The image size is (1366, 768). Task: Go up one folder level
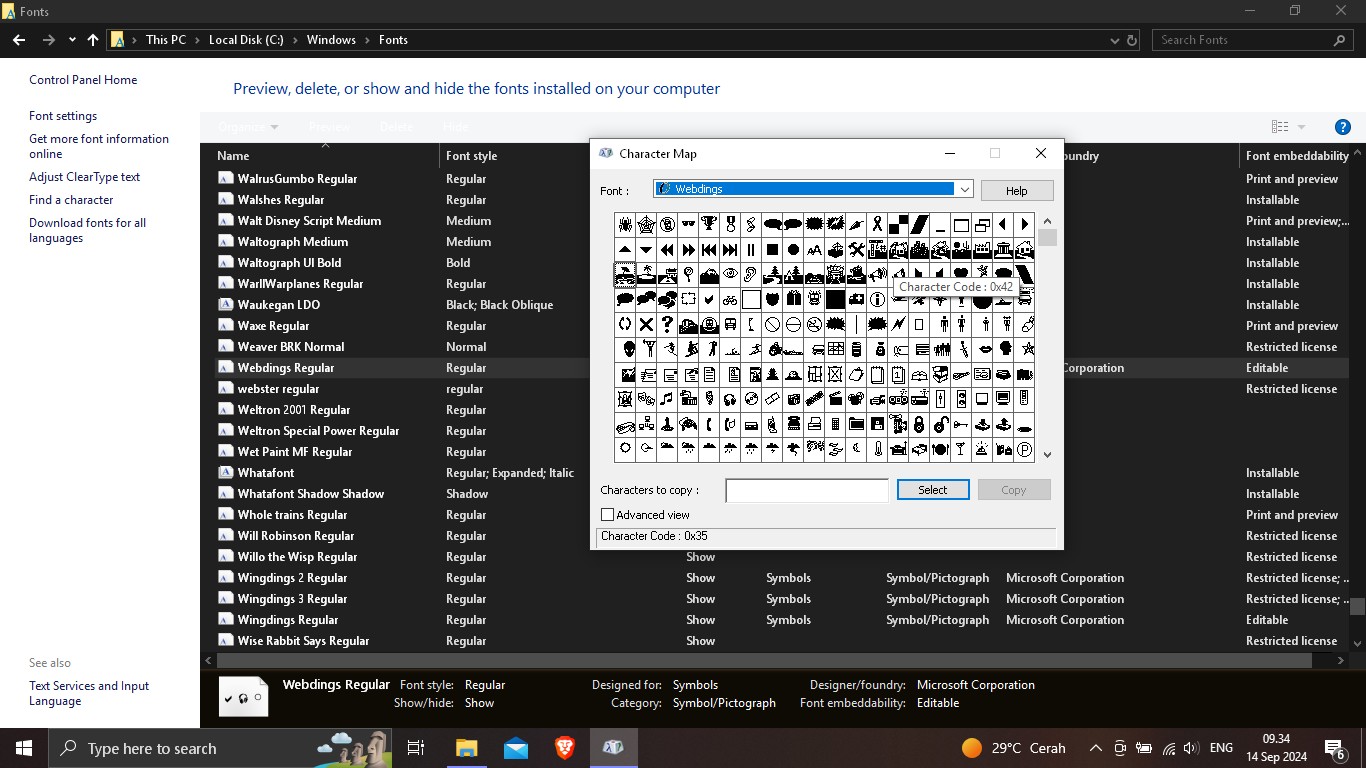[93, 40]
